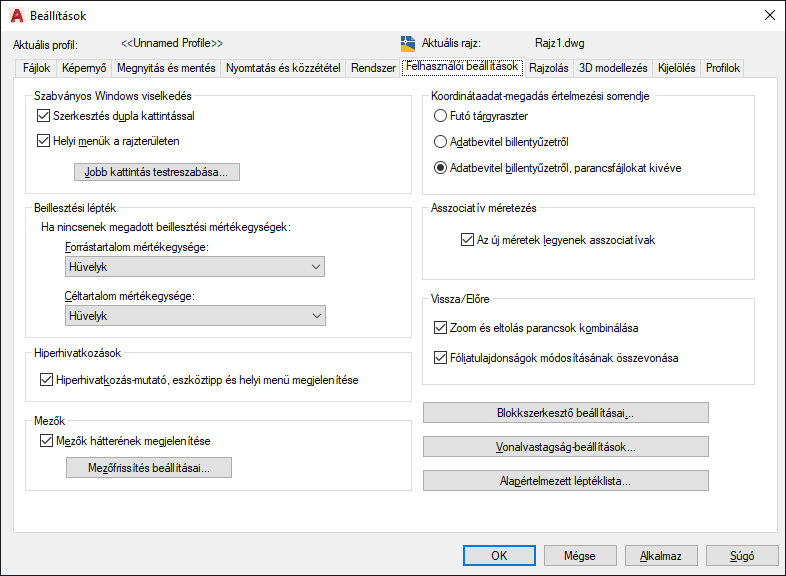The image size is (786, 576).
Task: Select the Futó tárgyraszter radio option
Action: tap(440, 116)
